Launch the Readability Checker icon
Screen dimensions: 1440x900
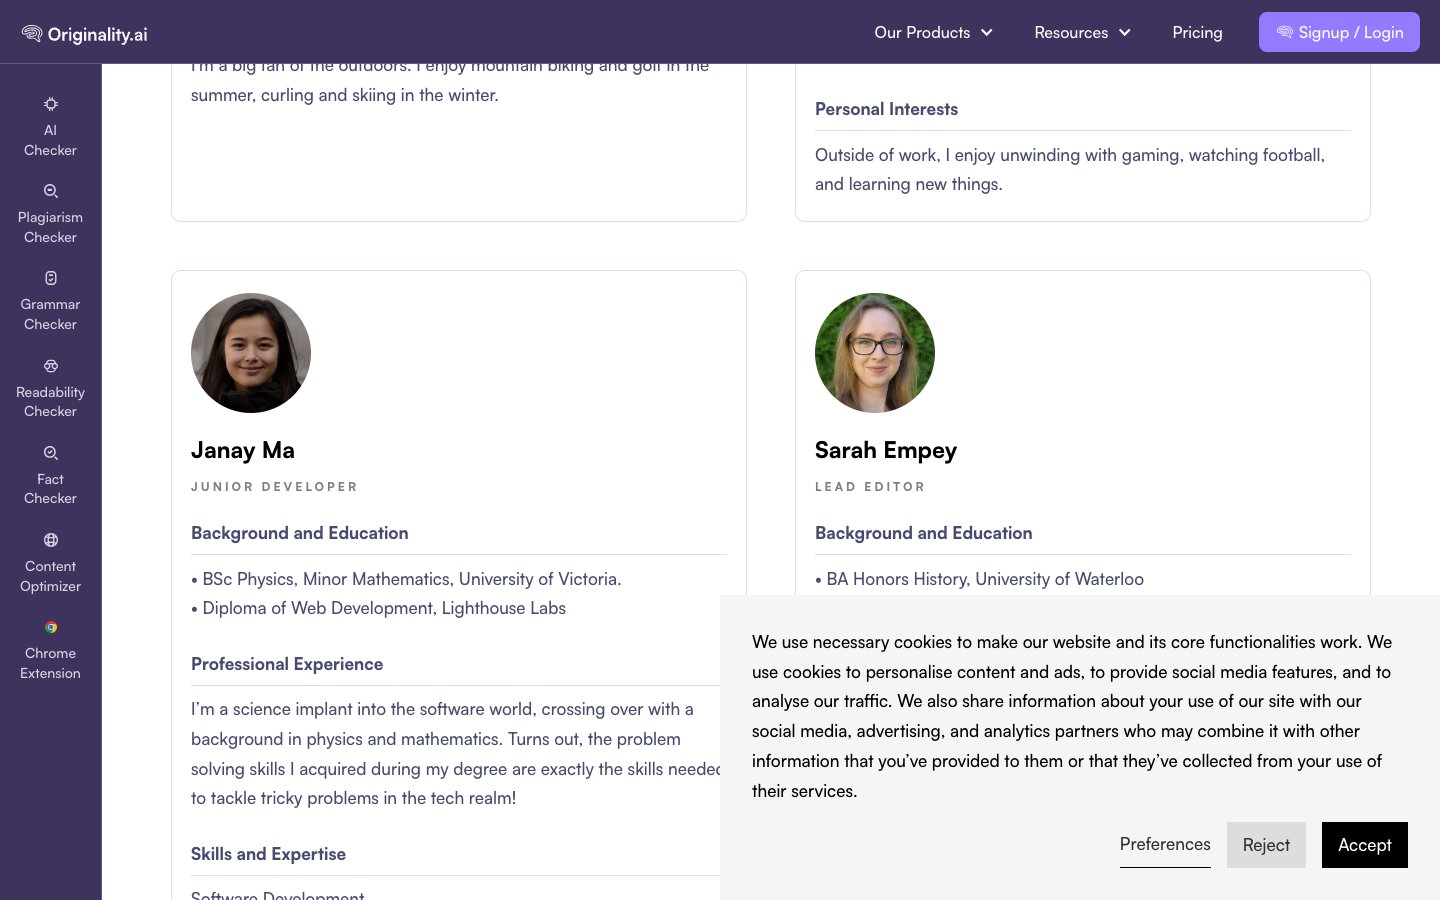pos(51,366)
